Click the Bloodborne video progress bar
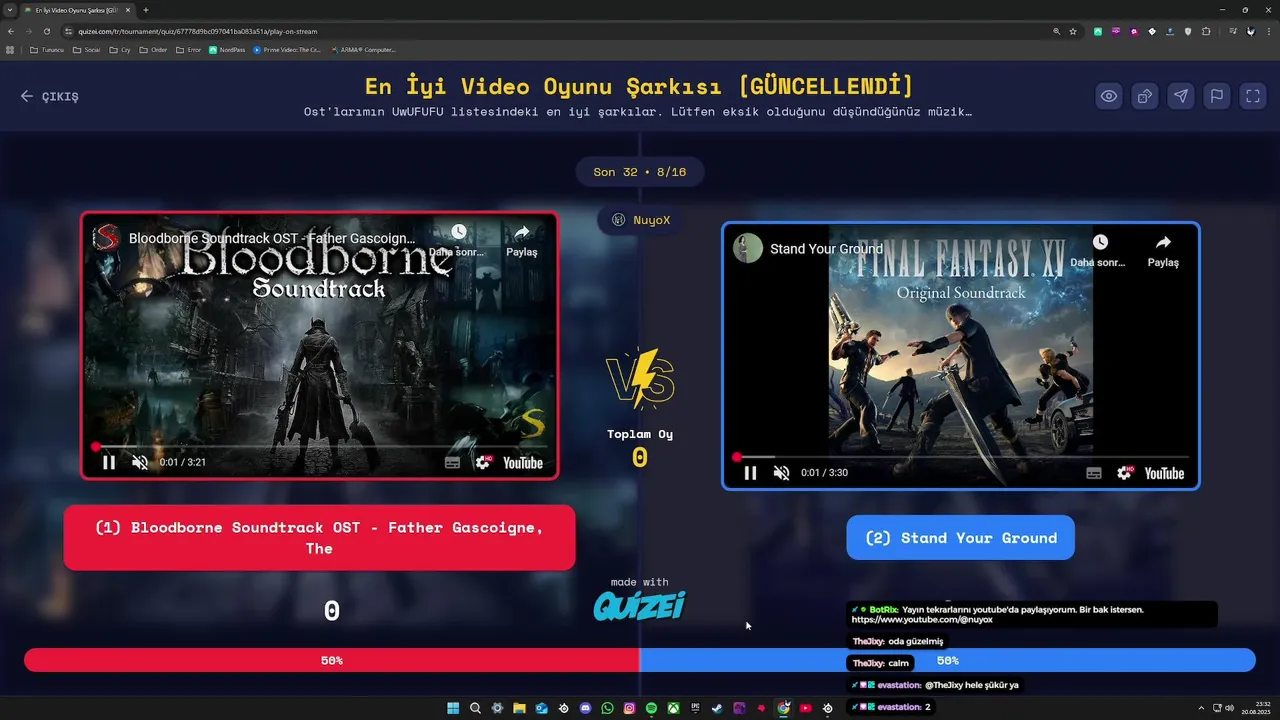 click(319, 446)
